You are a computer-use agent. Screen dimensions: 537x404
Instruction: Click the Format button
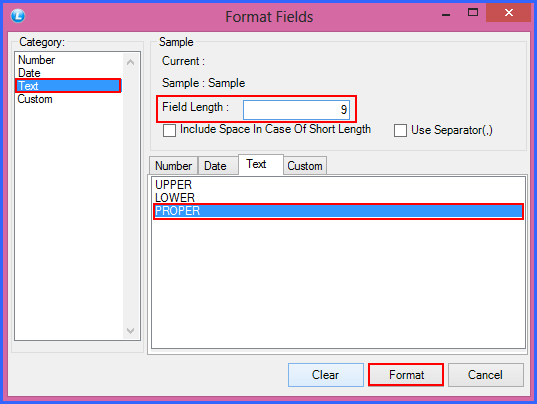point(406,375)
